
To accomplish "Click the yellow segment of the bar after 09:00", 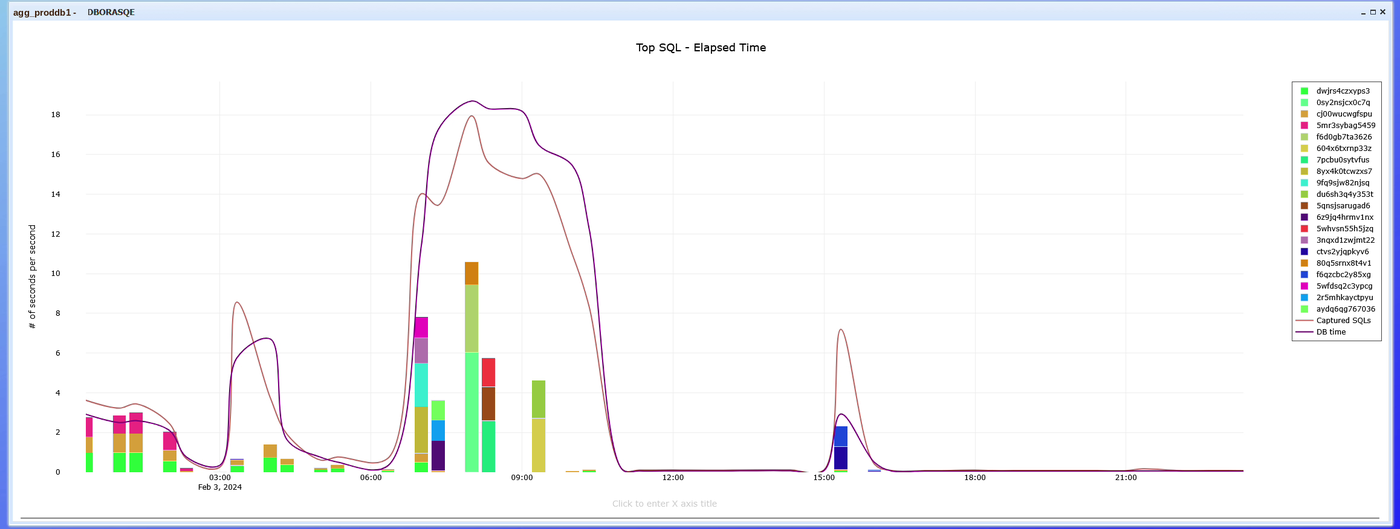I will pos(538,445).
